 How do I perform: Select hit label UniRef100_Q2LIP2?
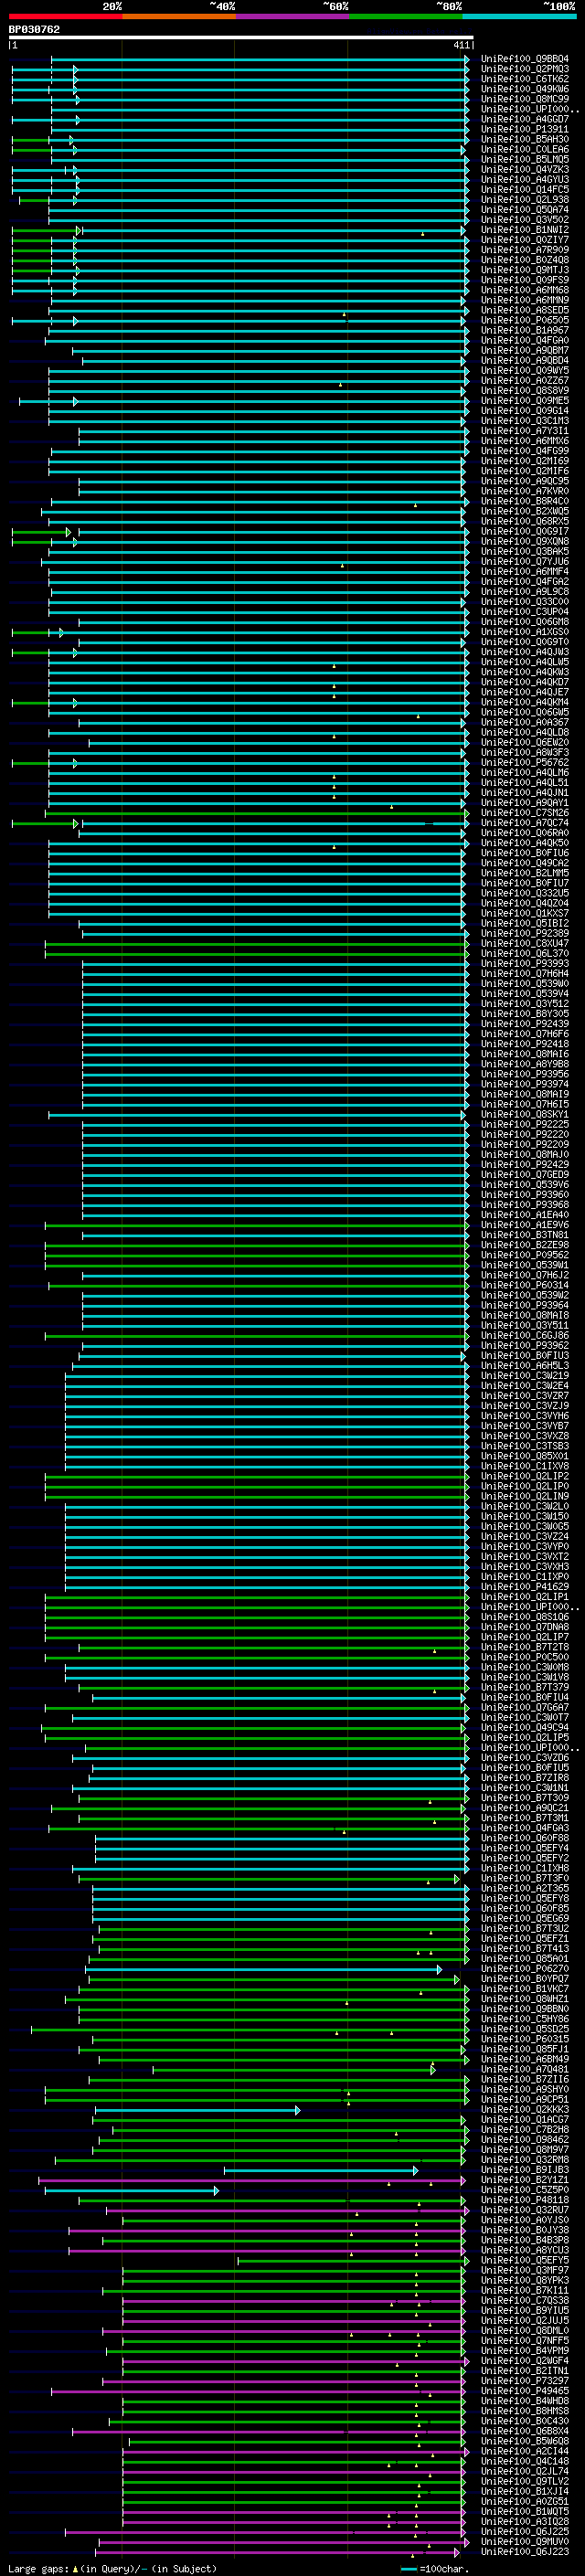coord(524,1476)
